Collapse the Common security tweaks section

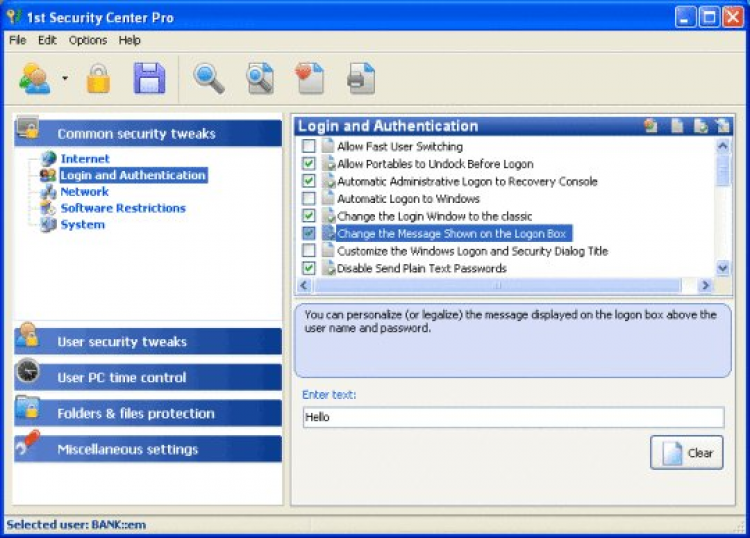tap(148, 133)
